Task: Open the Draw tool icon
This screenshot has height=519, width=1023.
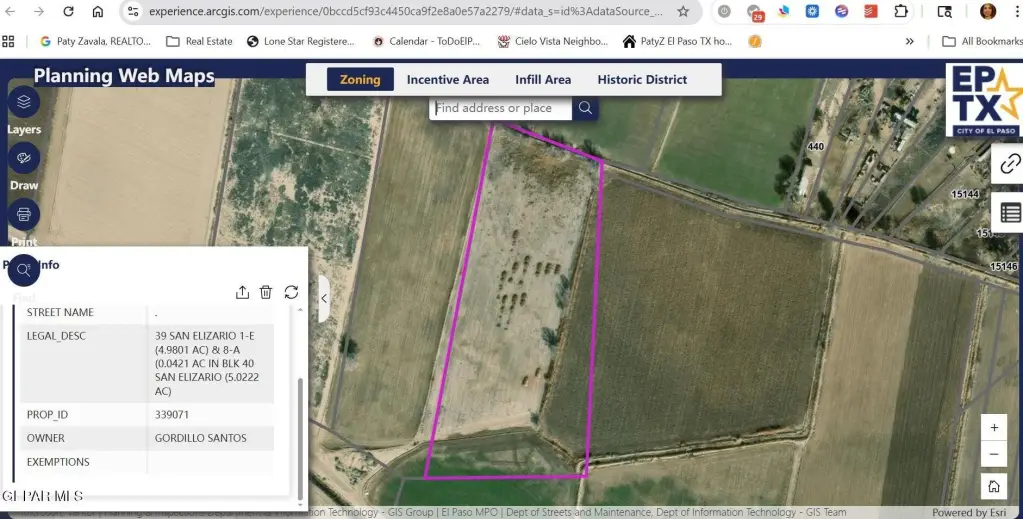Action: tap(24, 158)
